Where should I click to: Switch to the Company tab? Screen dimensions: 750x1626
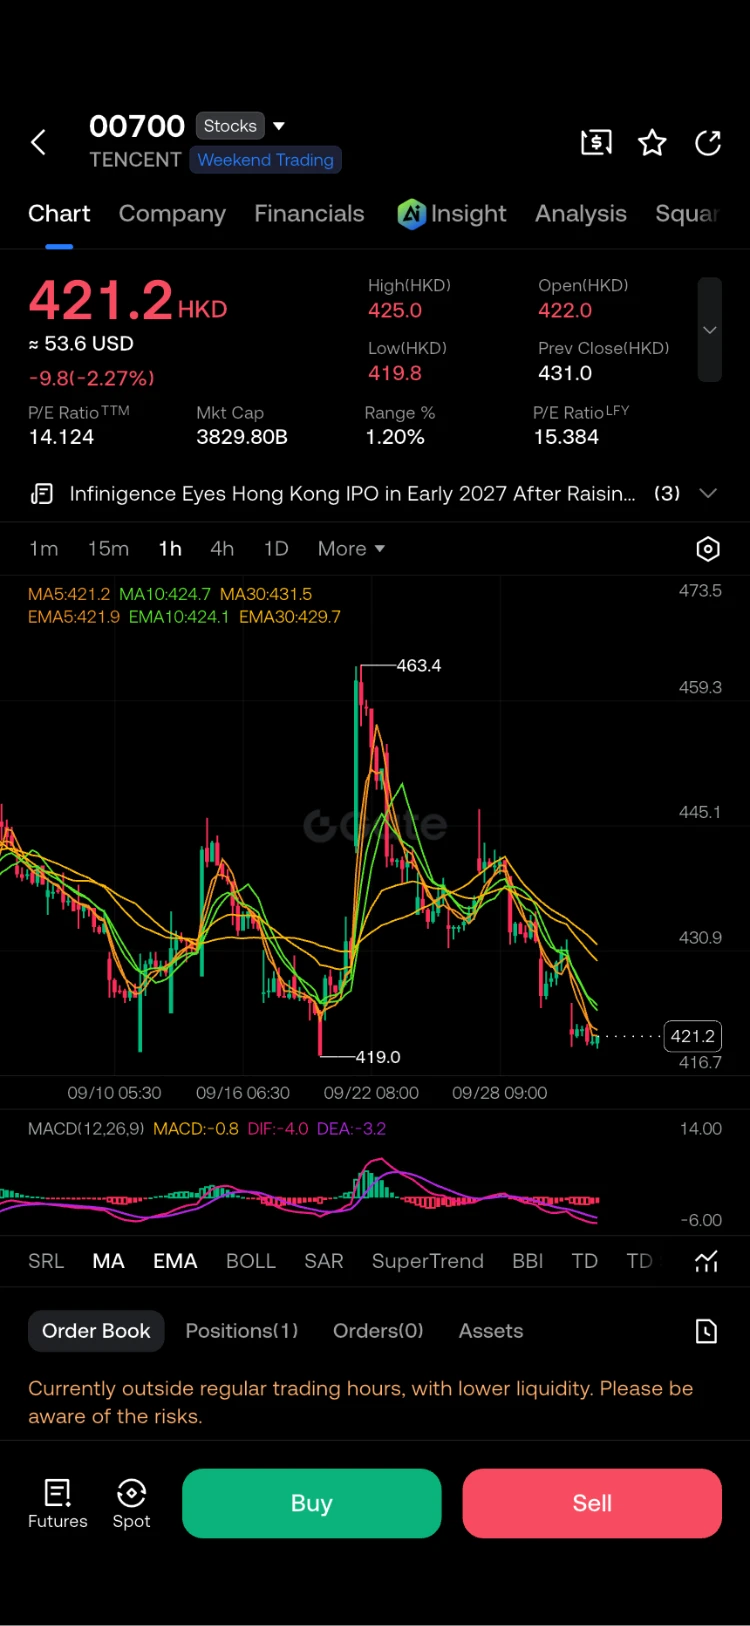[x=172, y=213]
